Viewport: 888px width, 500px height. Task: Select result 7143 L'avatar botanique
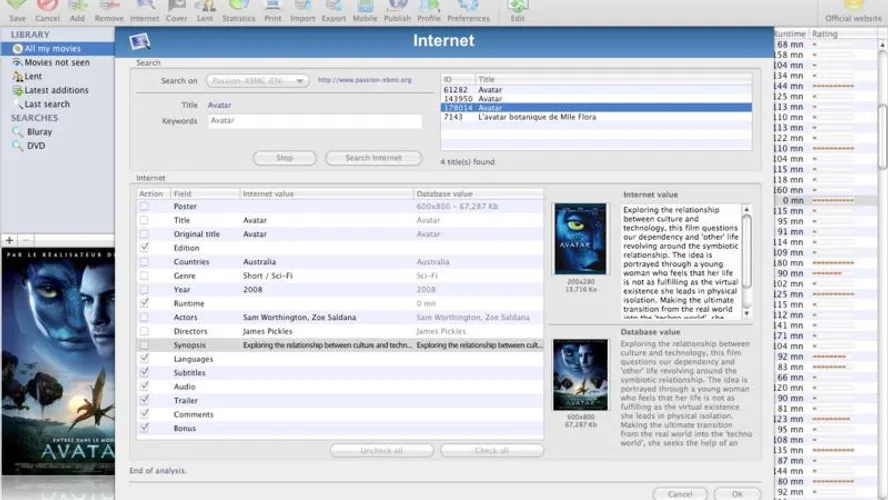(596, 117)
